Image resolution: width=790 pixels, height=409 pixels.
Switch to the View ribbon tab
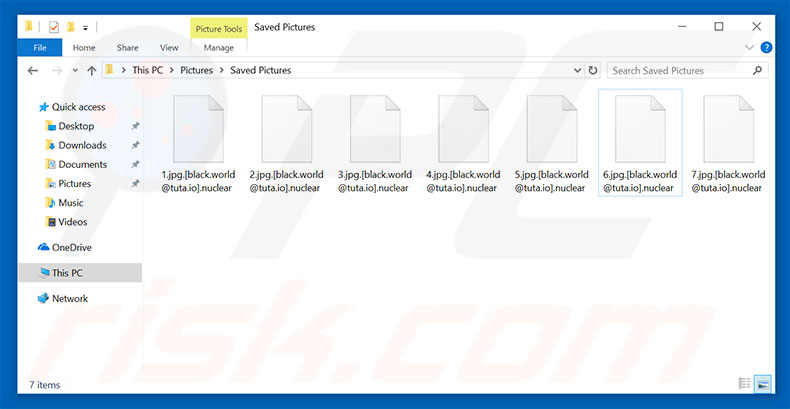(169, 48)
